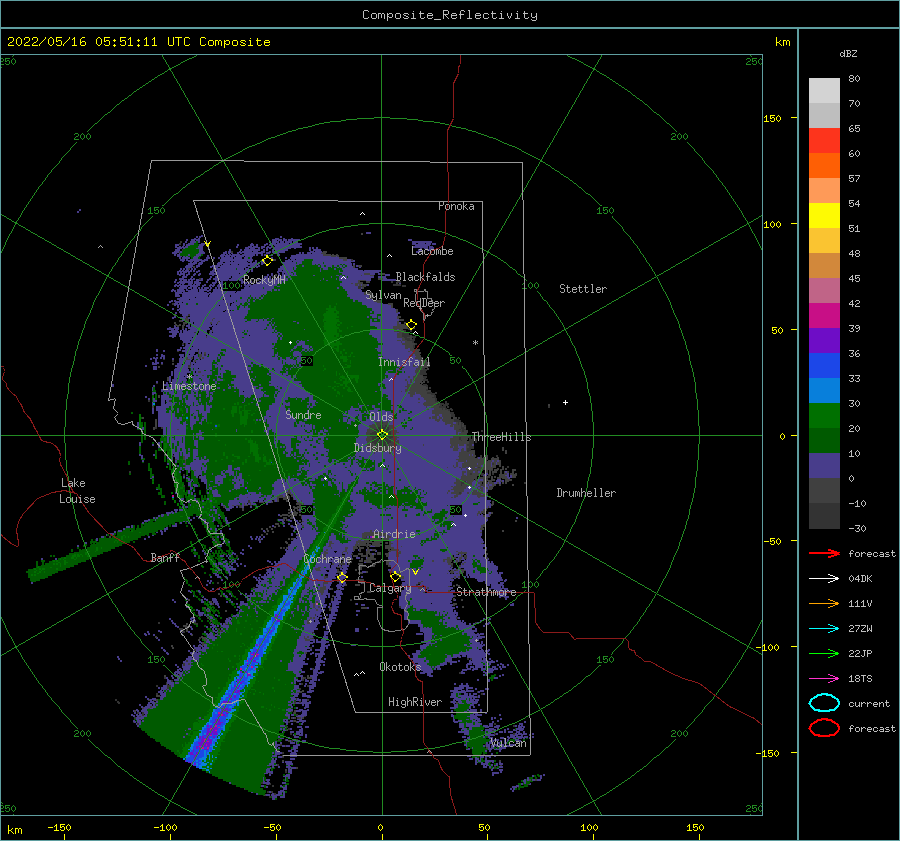Select the dark green 10-20 dBZ swatch
The width and height of the screenshot is (900, 841).
point(824,440)
